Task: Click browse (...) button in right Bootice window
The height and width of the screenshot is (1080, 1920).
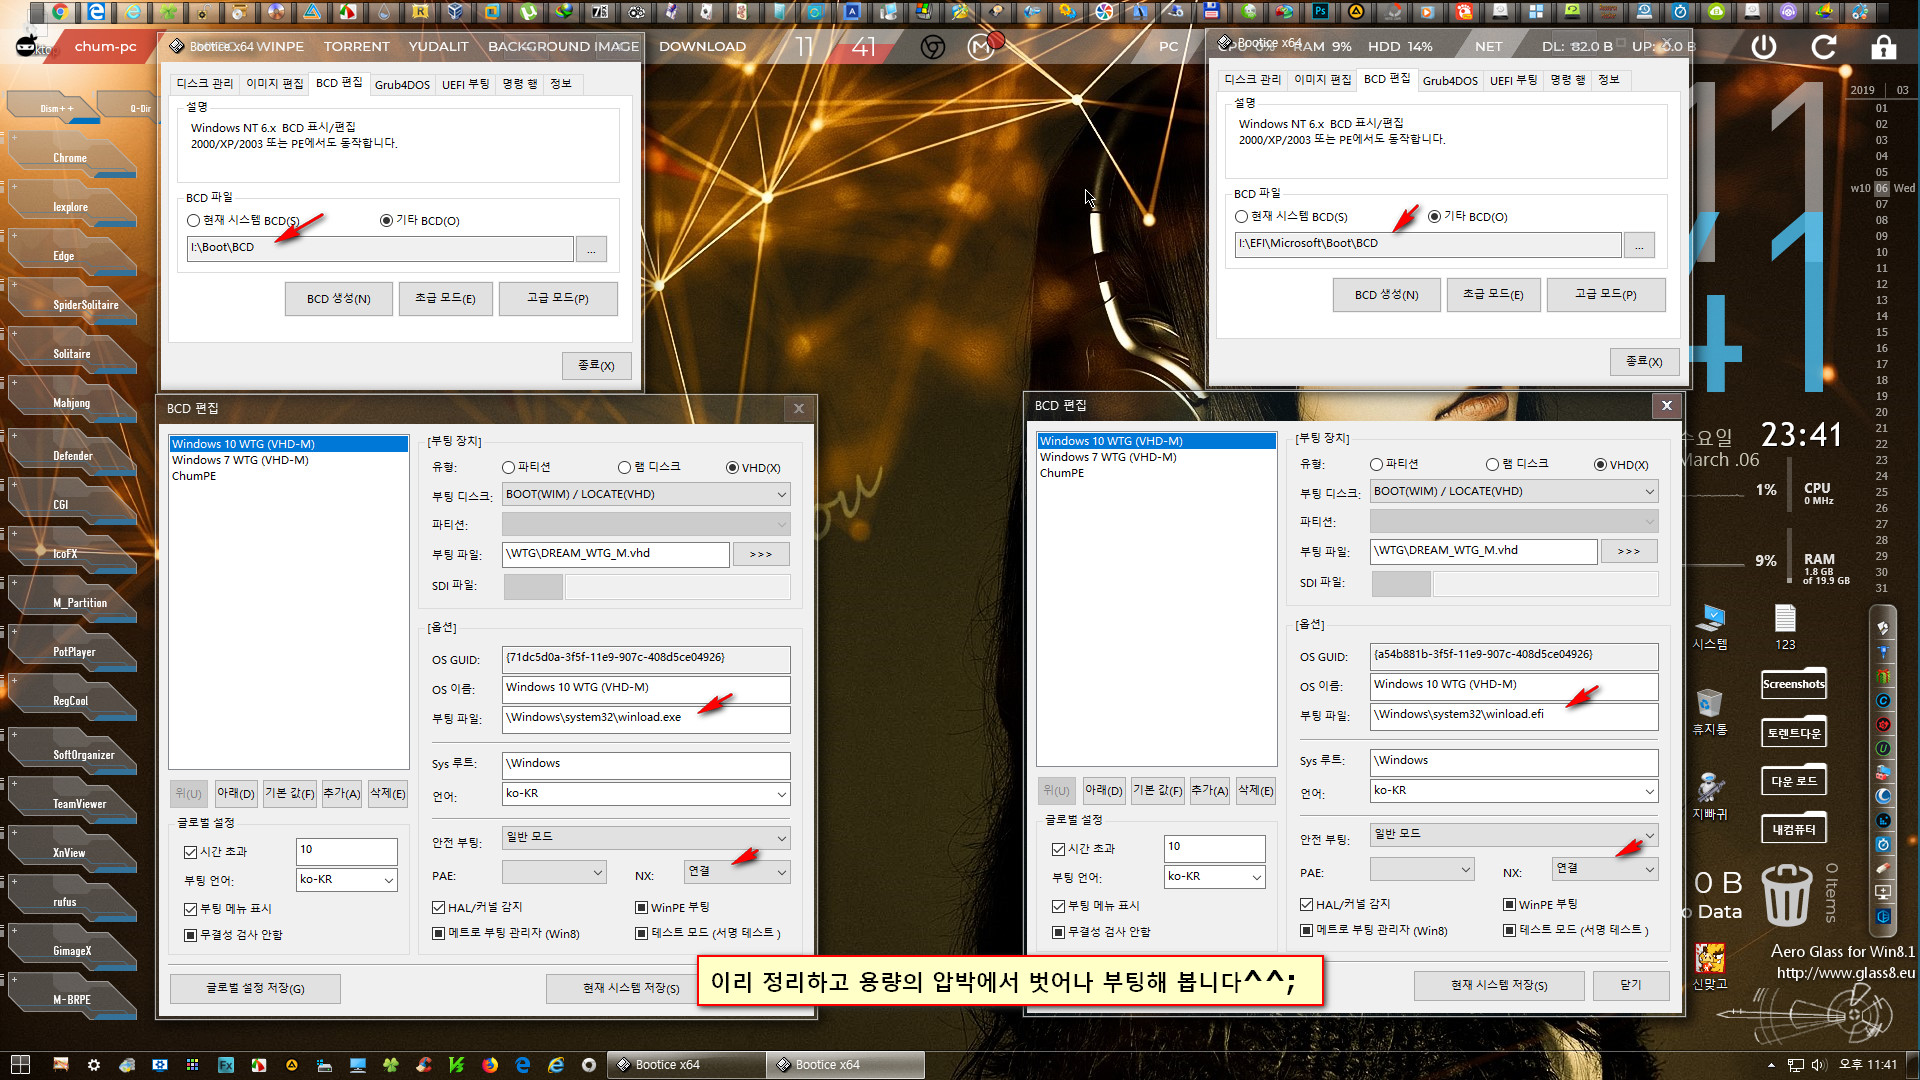Action: point(1639,244)
